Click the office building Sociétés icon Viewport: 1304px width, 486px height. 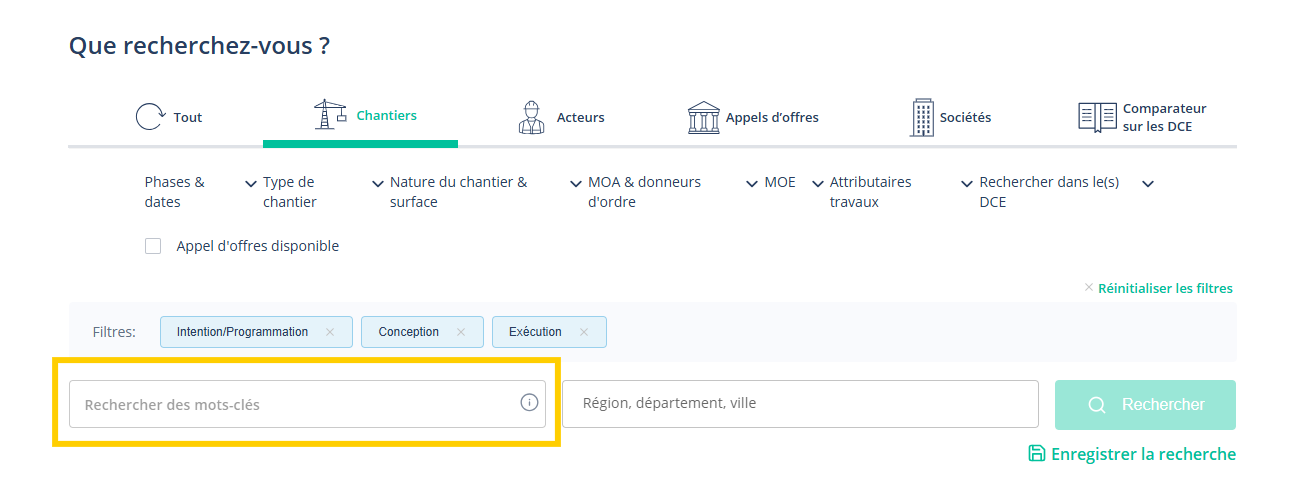922,117
